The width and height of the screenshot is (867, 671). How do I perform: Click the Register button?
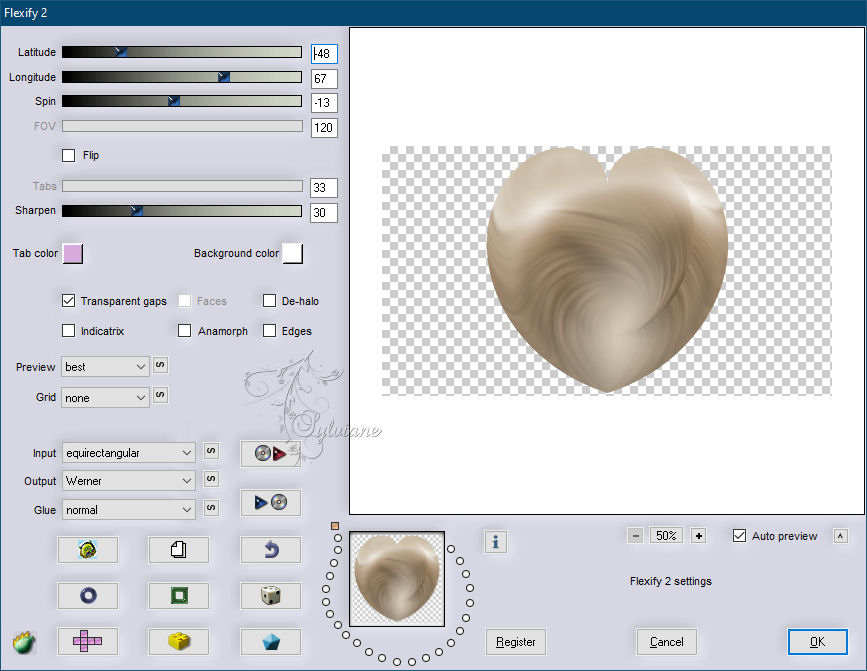[x=516, y=642]
